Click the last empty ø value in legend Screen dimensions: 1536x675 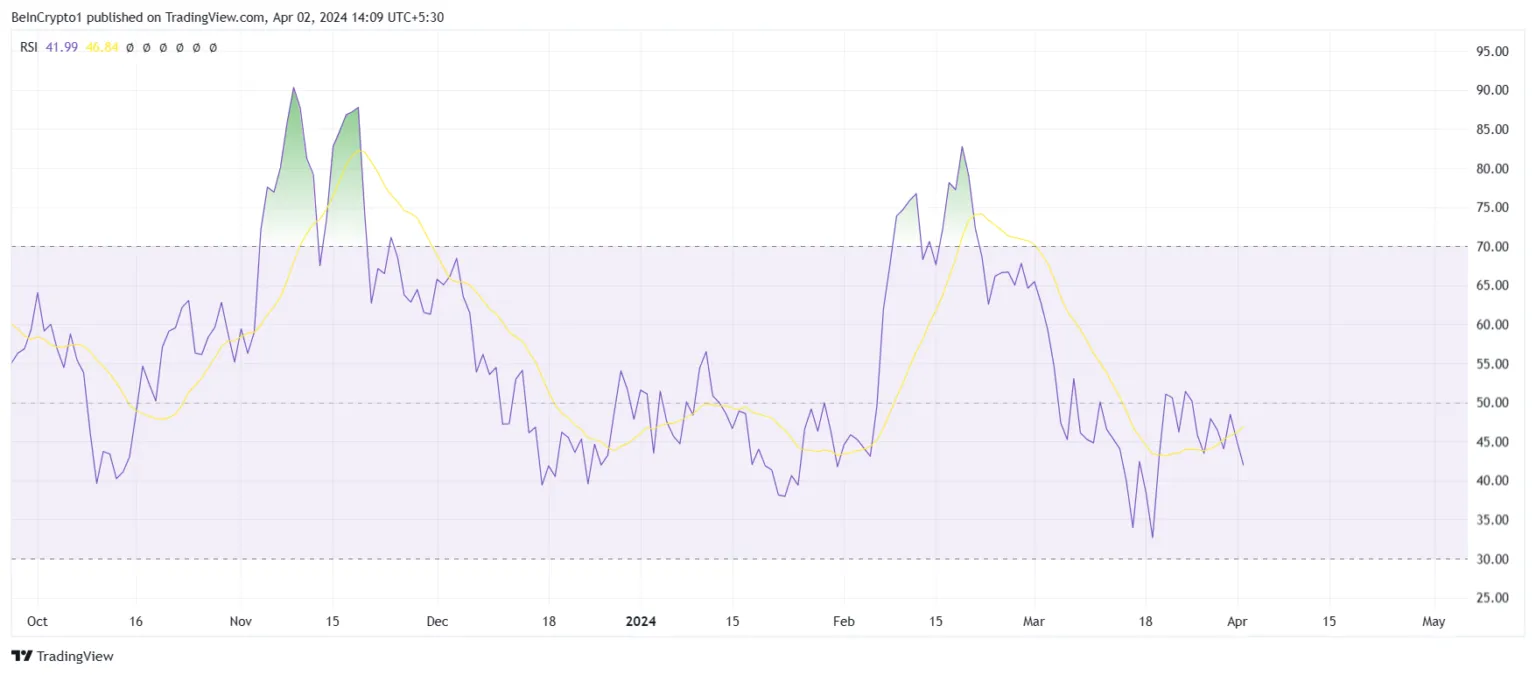pyautogui.click(x=212, y=47)
